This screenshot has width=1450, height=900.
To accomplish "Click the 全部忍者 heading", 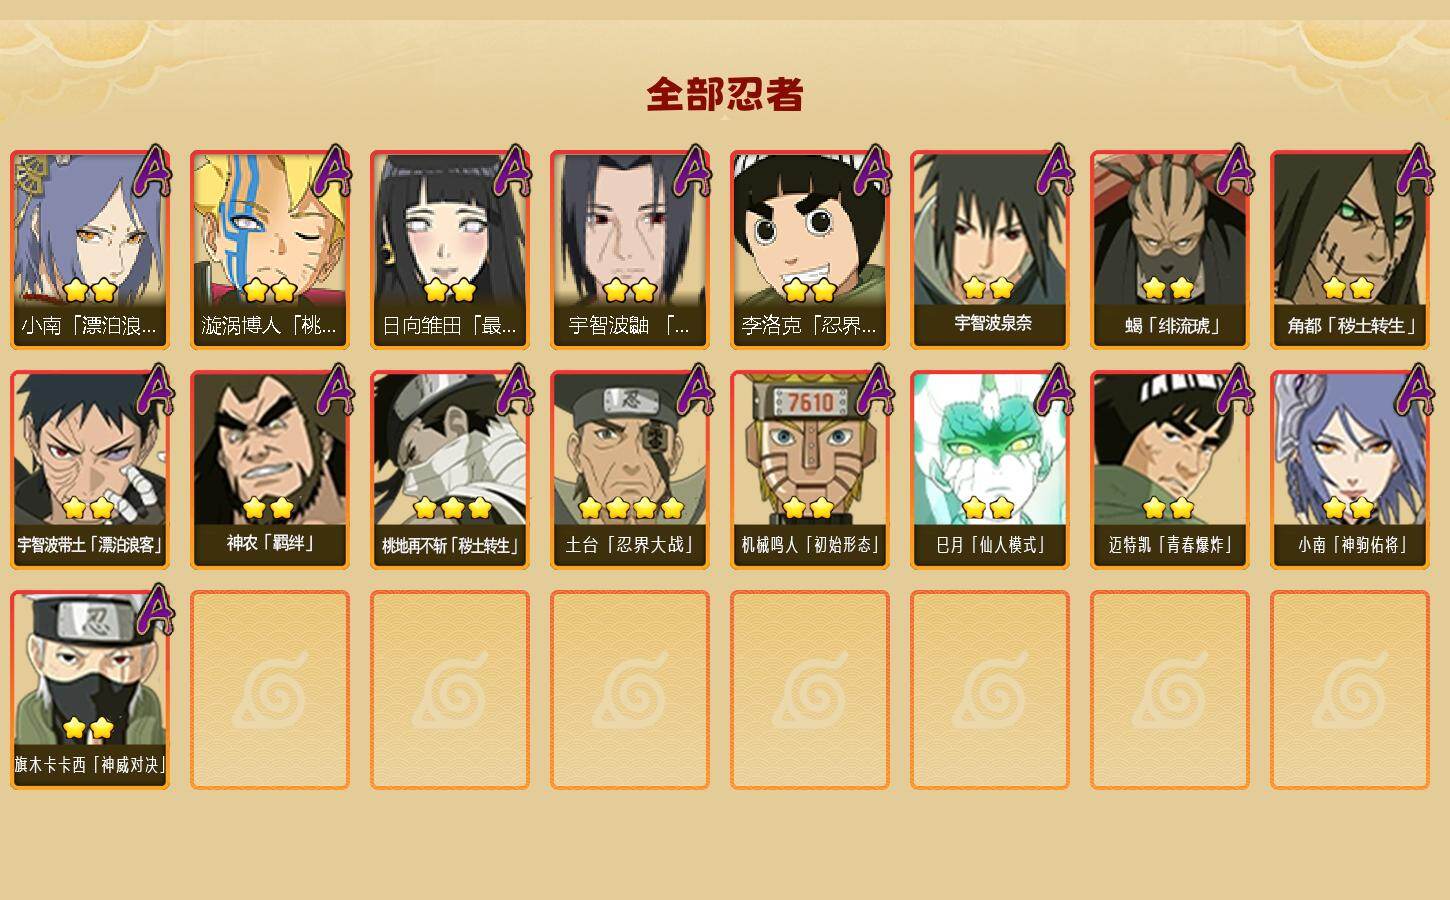I will (x=725, y=95).
